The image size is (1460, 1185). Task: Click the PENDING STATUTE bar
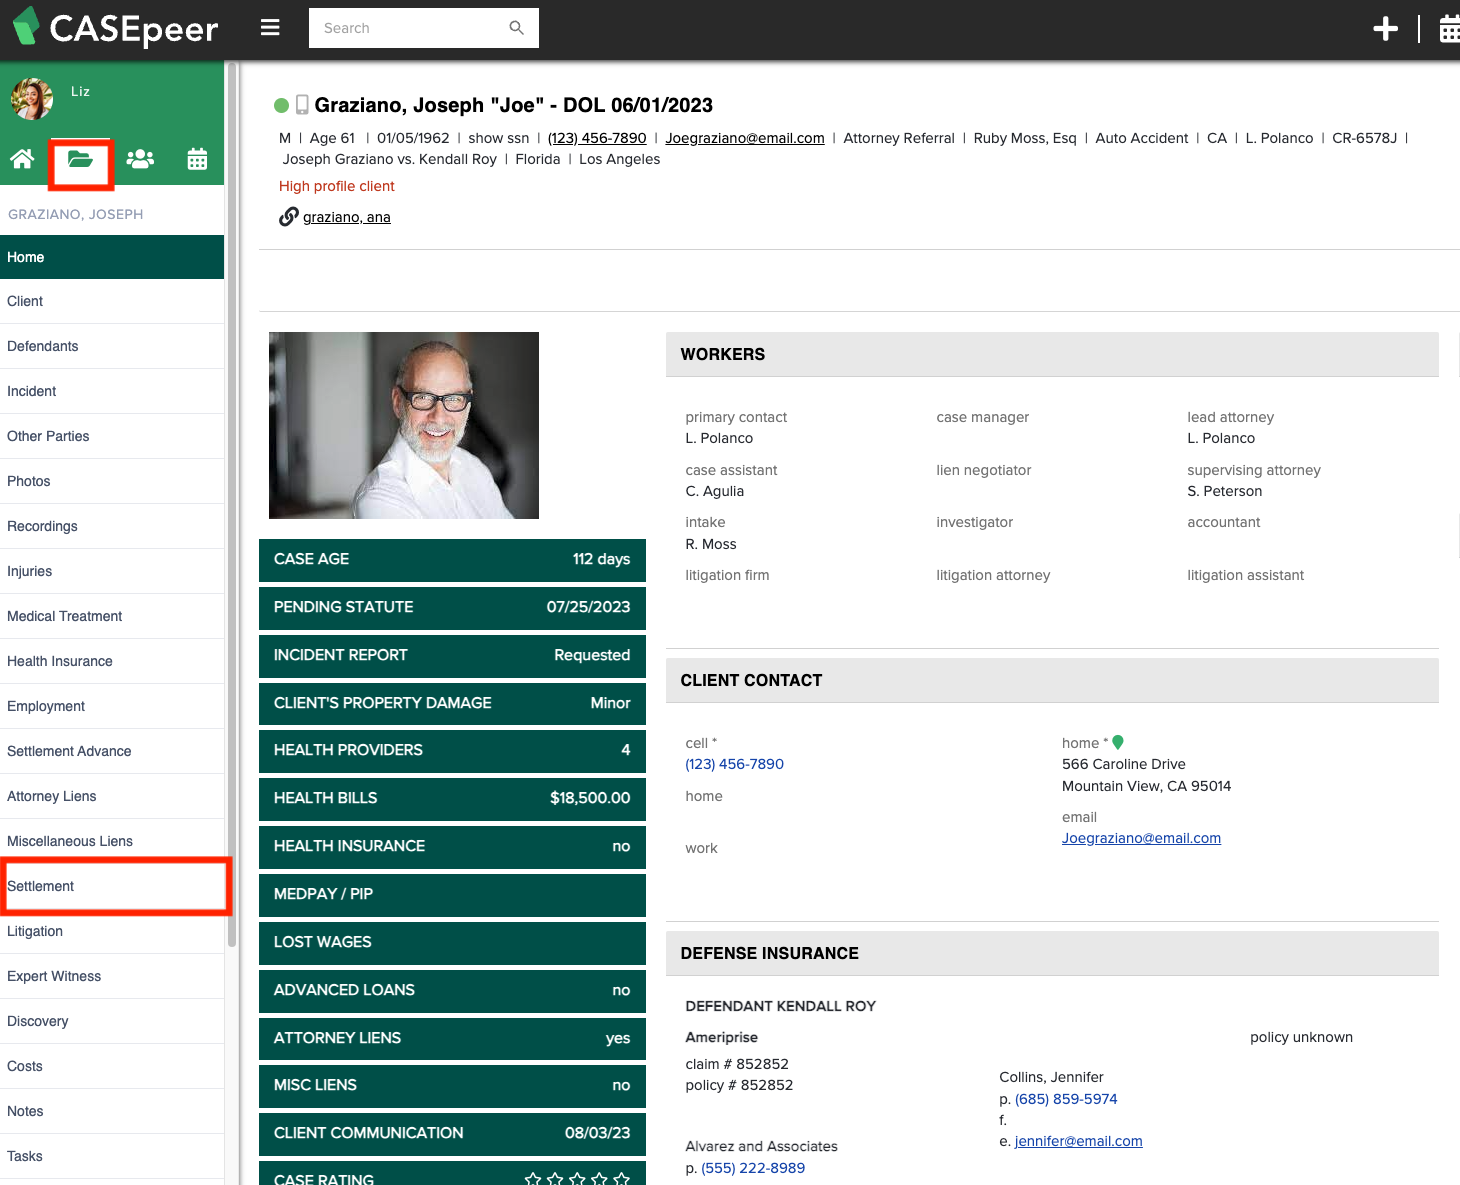[452, 608]
